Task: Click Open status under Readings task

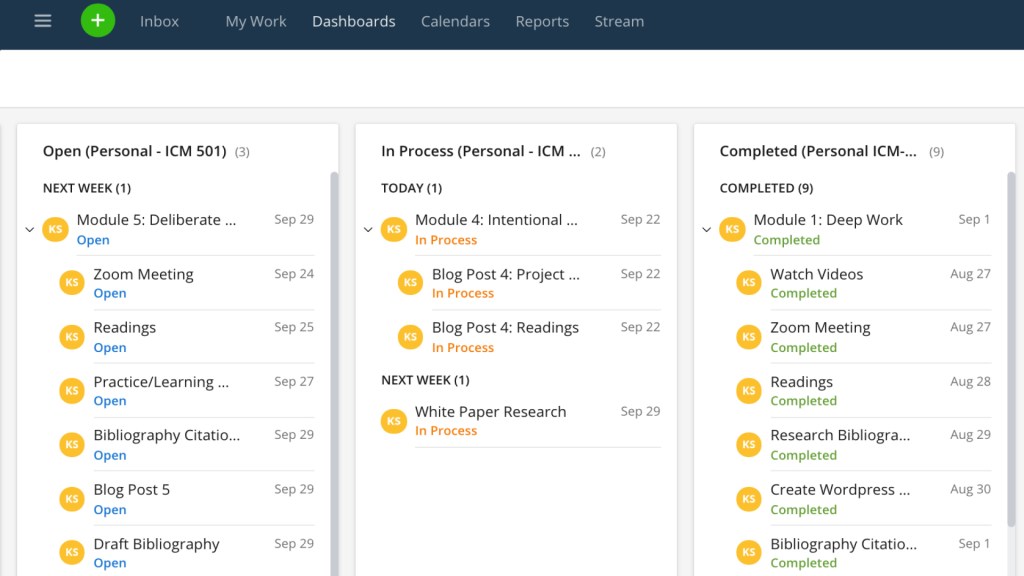Action: pos(110,348)
